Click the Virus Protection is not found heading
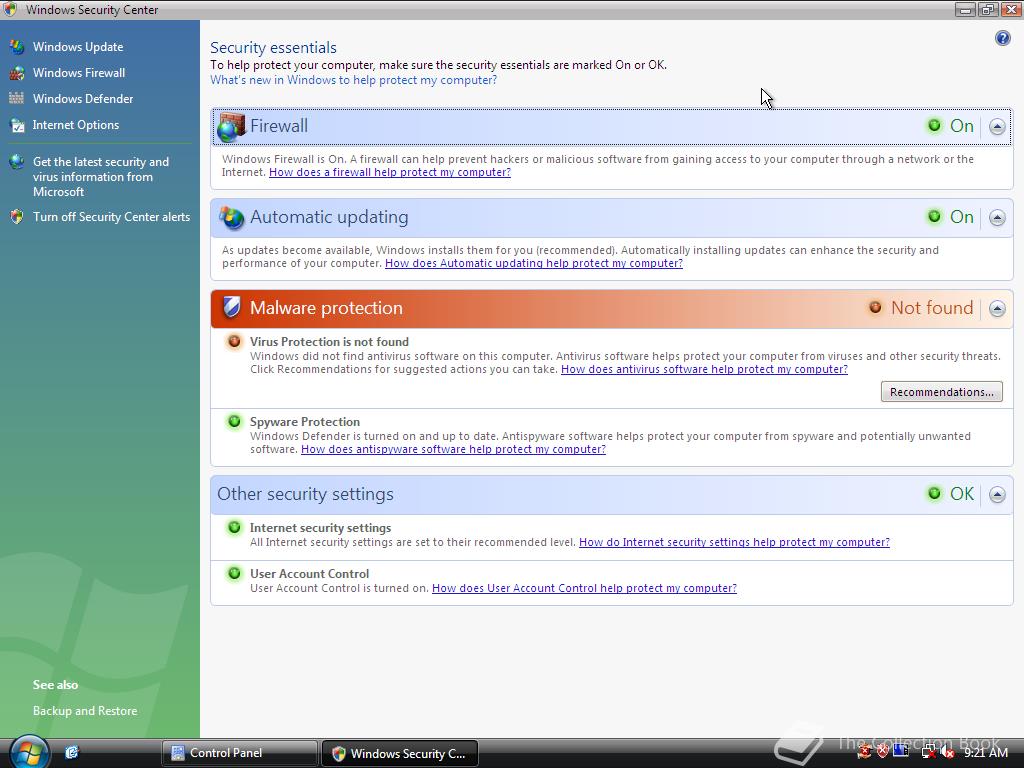Screen dimensions: 1024x768 [x=329, y=342]
